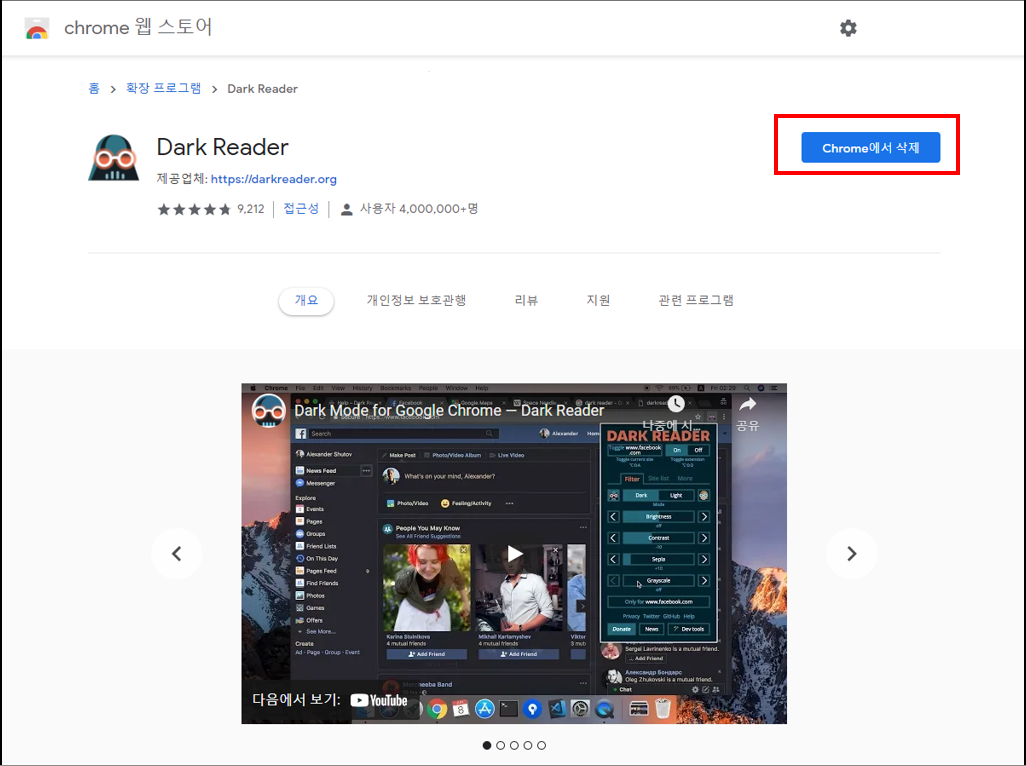This screenshot has width=1026, height=766.
Task: Click the 사용자 4,000,000+명 text
Action: pyautogui.click(x=419, y=209)
